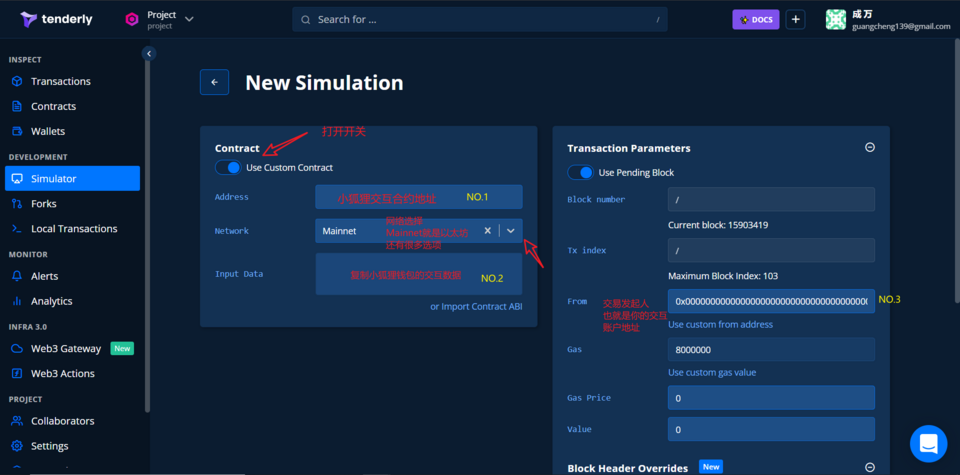Click the Collaborators people icon
960x475 pixels.
click(x=17, y=421)
